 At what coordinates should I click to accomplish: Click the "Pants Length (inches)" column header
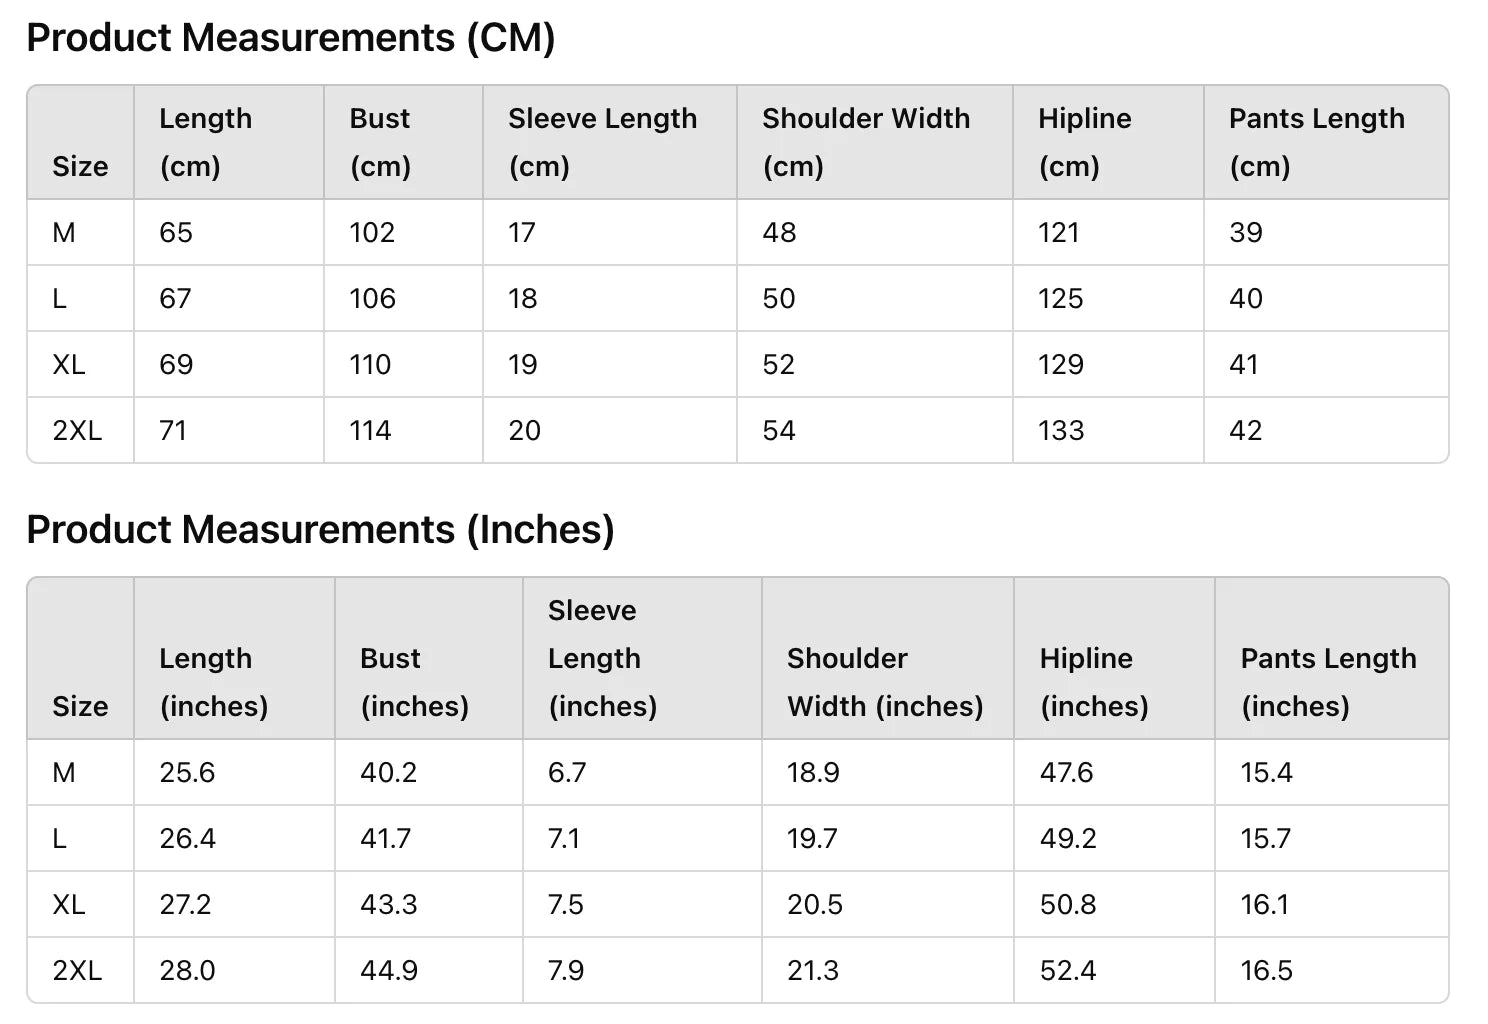point(1328,682)
